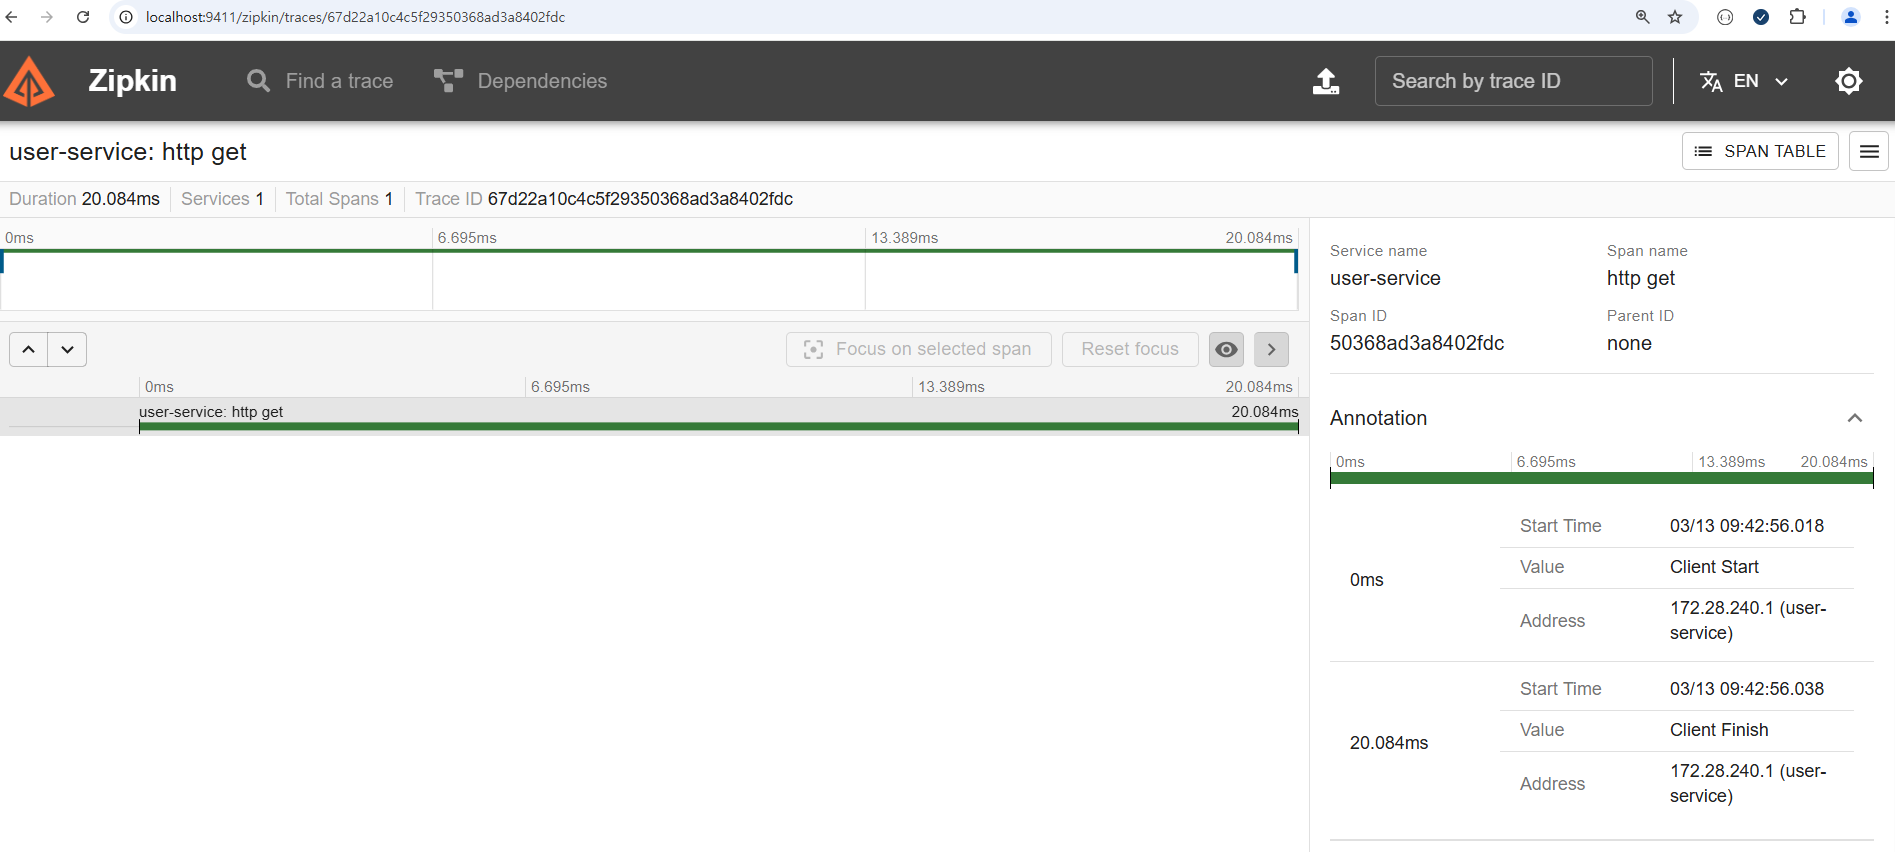Collapse the Annotation section

coord(1855,418)
